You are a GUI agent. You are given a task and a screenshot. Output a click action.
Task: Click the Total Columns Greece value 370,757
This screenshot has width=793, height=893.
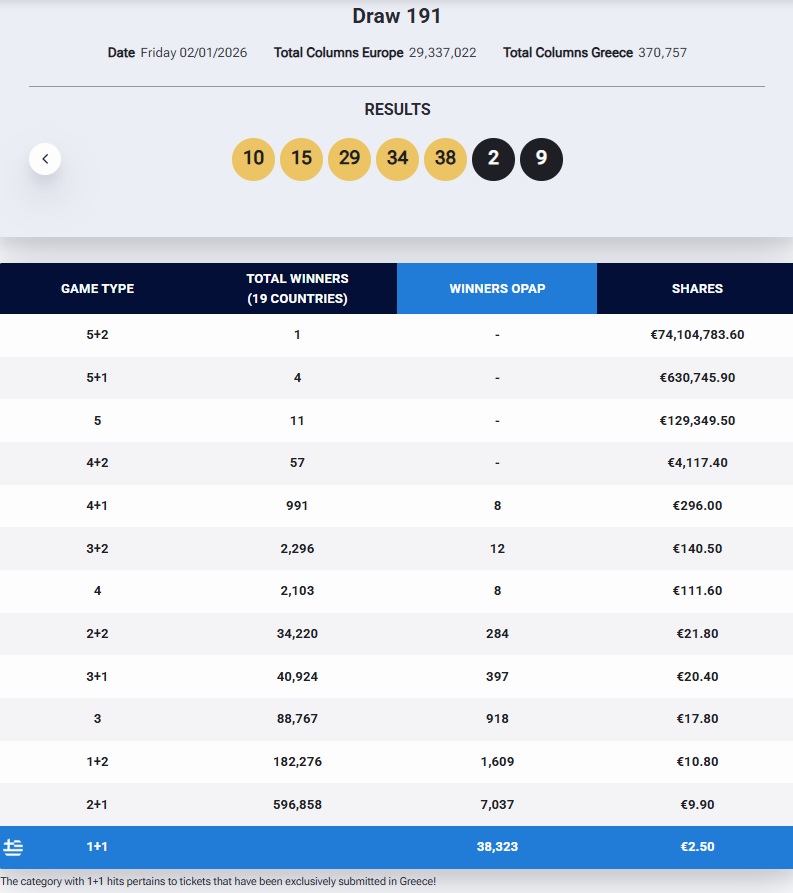[662, 53]
